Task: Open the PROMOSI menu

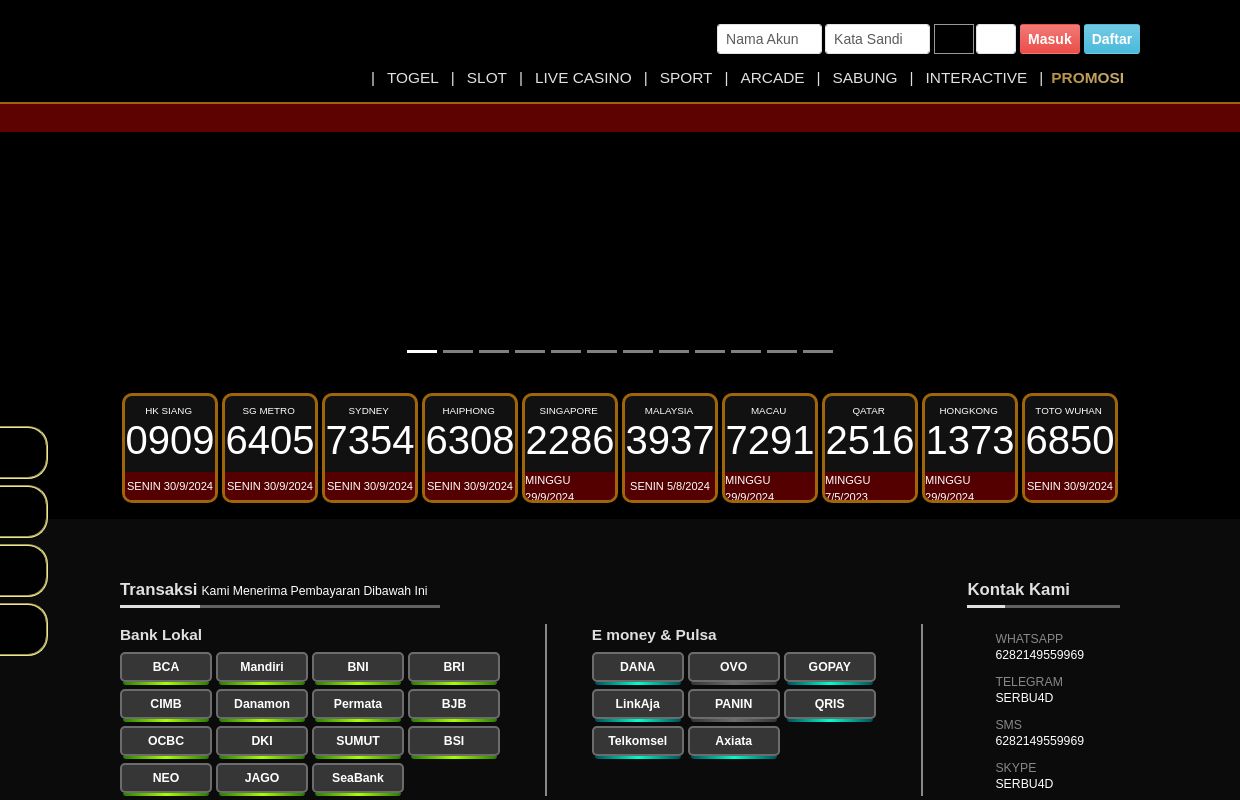Action: tap(1088, 77)
